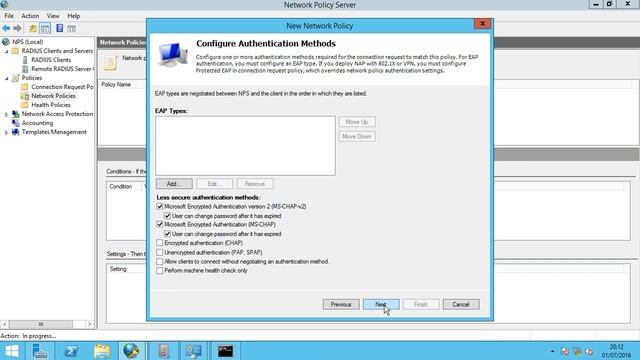The width and height of the screenshot is (640, 360).
Task: Click the tree pane scroll left arrow
Action: (x=5, y=324)
